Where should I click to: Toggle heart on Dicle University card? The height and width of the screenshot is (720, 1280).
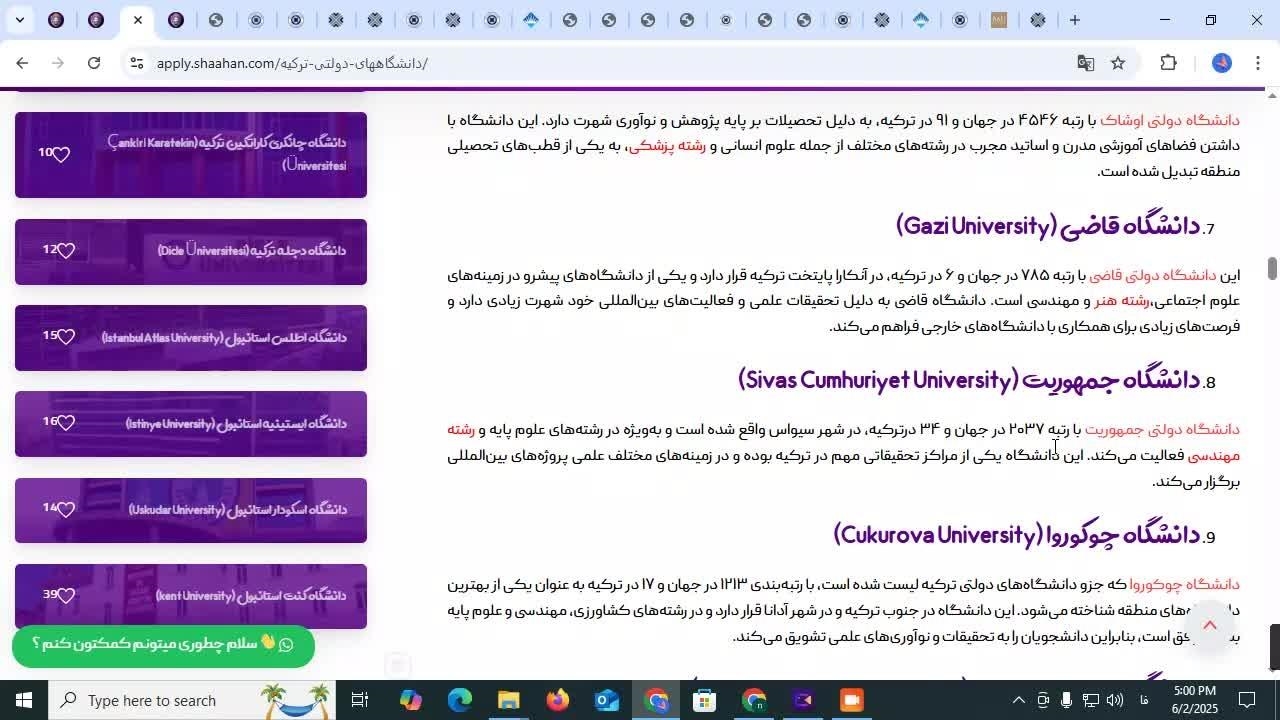pos(65,251)
